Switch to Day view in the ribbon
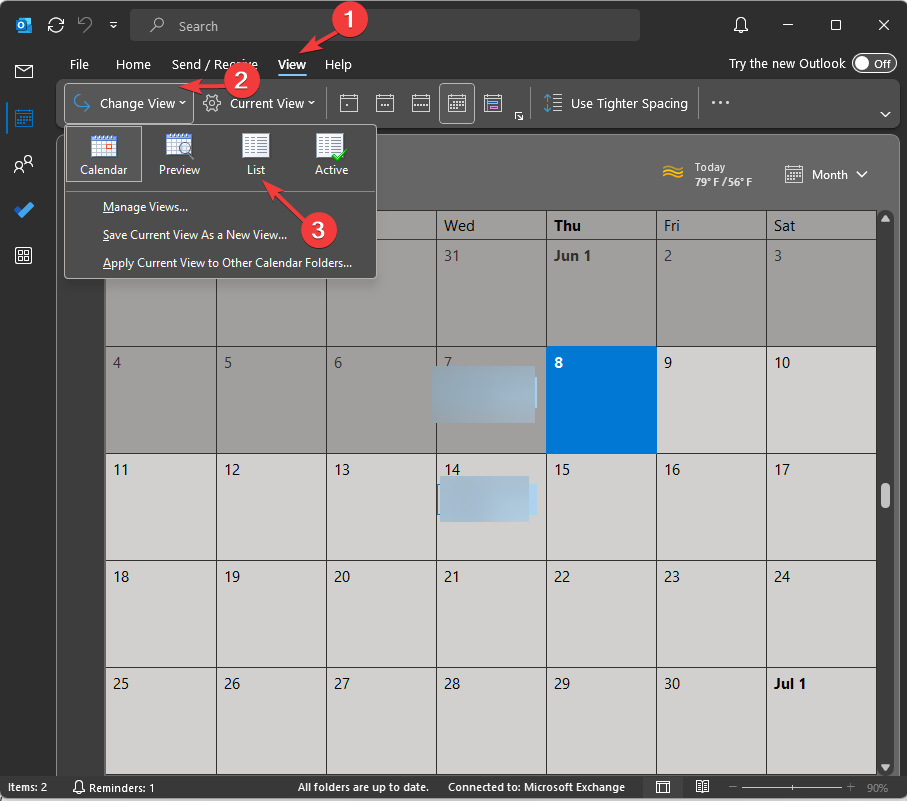This screenshot has width=907, height=801. 348,103
